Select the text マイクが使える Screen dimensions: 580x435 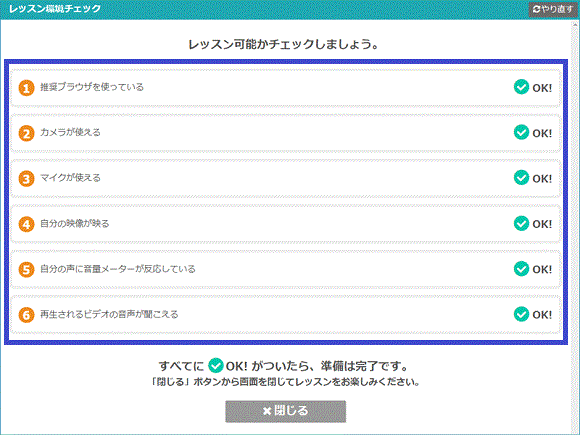[70, 178]
